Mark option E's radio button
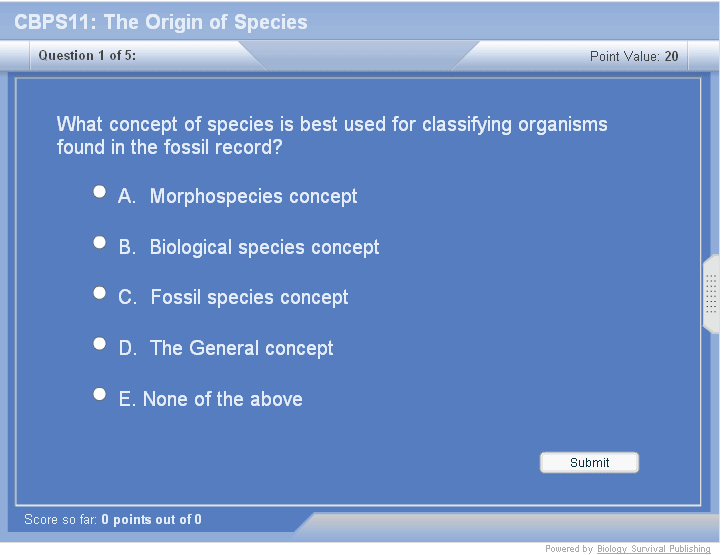Viewport: 721px width, 555px height. tap(99, 394)
